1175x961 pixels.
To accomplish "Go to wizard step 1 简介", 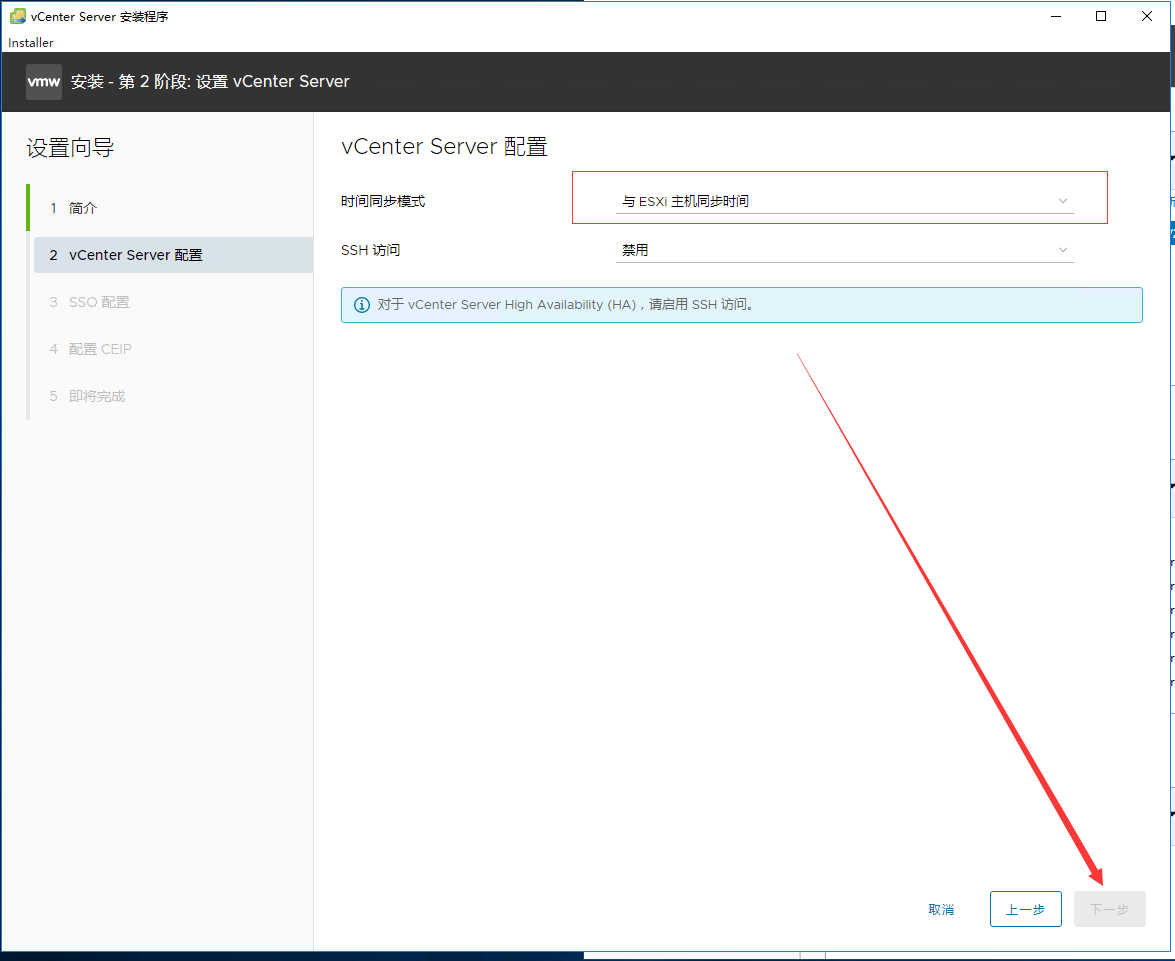I will tap(172, 208).
